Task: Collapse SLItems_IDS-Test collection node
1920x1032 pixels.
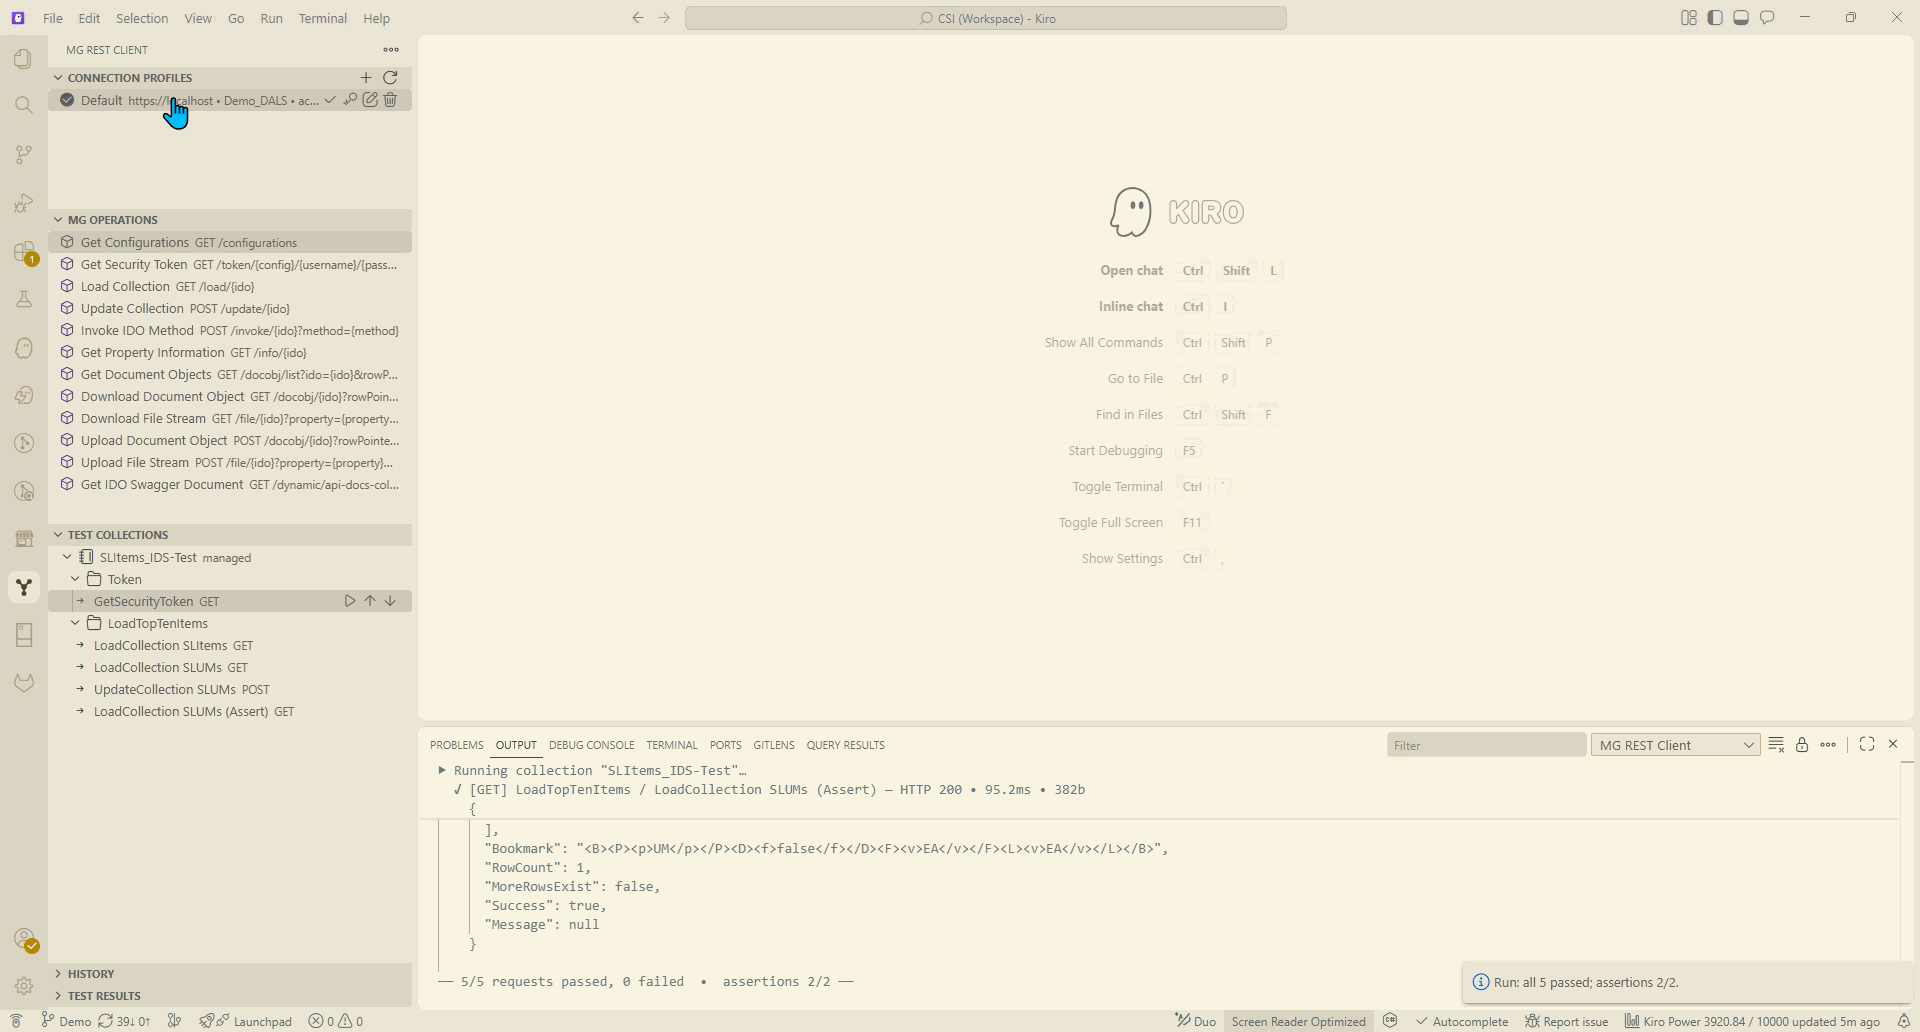Action: [x=67, y=557]
